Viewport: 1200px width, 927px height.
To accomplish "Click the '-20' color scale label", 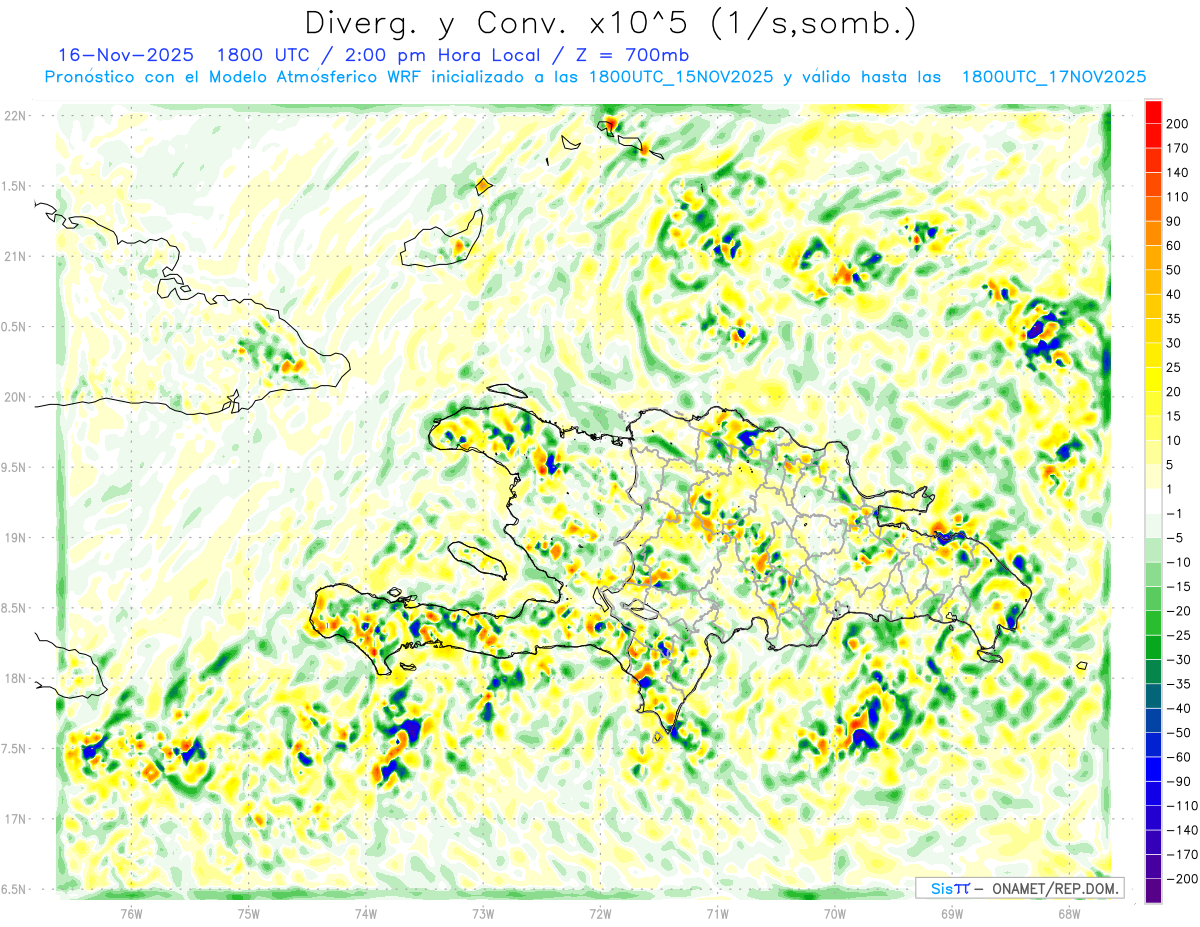I will point(1179,611).
